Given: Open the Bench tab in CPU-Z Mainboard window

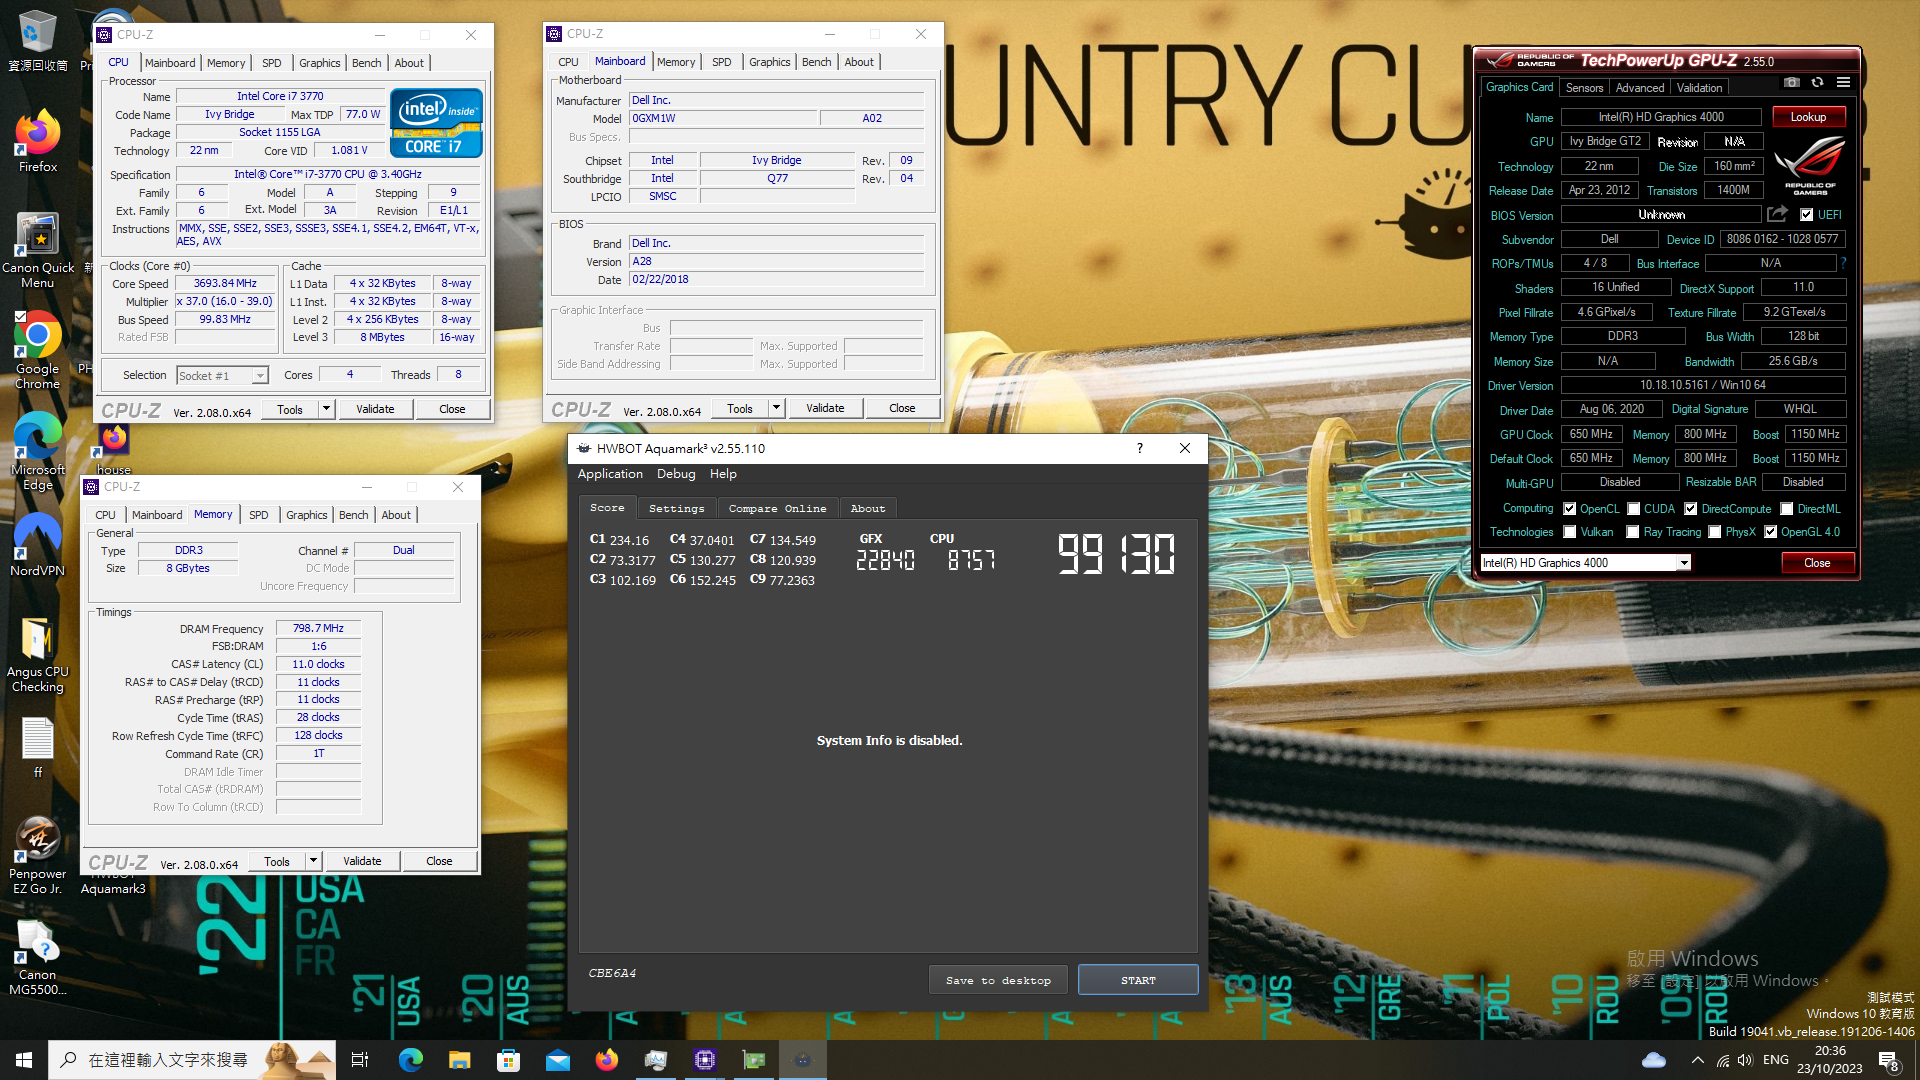Looking at the screenshot, I should (816, 62).
